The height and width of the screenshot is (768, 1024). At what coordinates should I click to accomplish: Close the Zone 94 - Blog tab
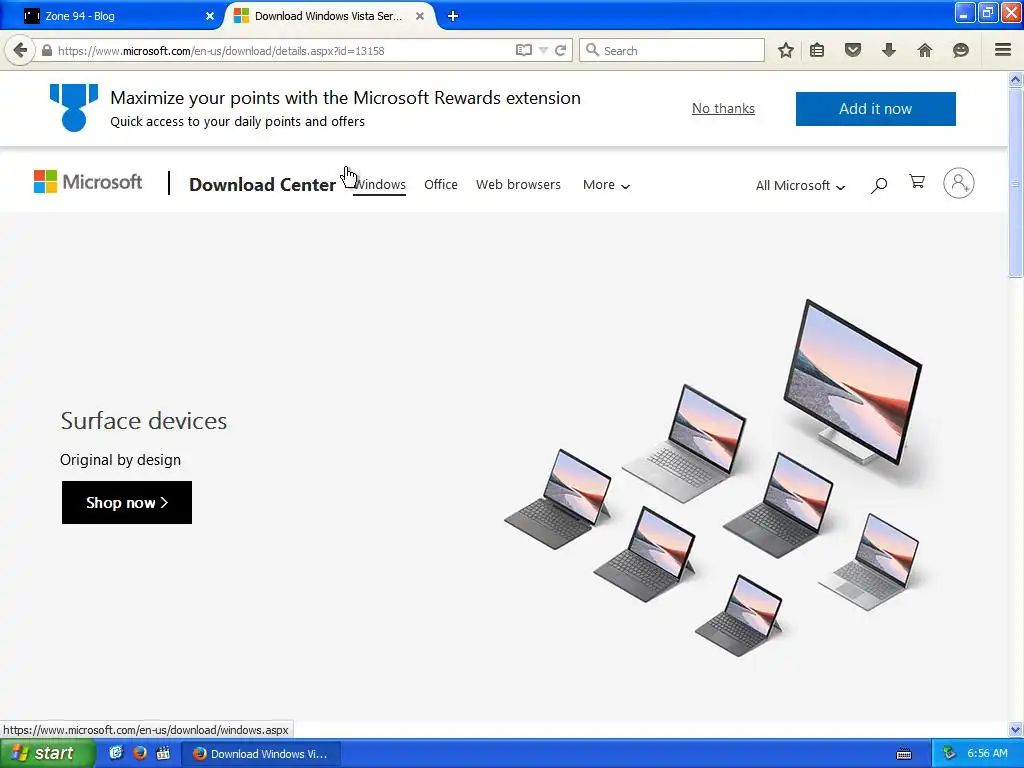pyautogui.click(x=210, y=16)
